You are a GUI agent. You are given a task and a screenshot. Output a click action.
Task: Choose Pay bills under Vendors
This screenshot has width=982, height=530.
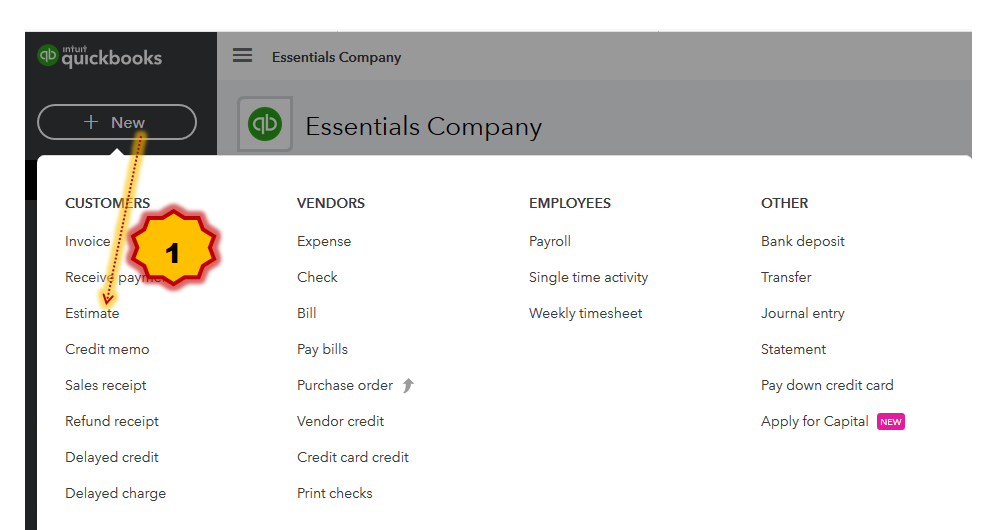point(322,349)
